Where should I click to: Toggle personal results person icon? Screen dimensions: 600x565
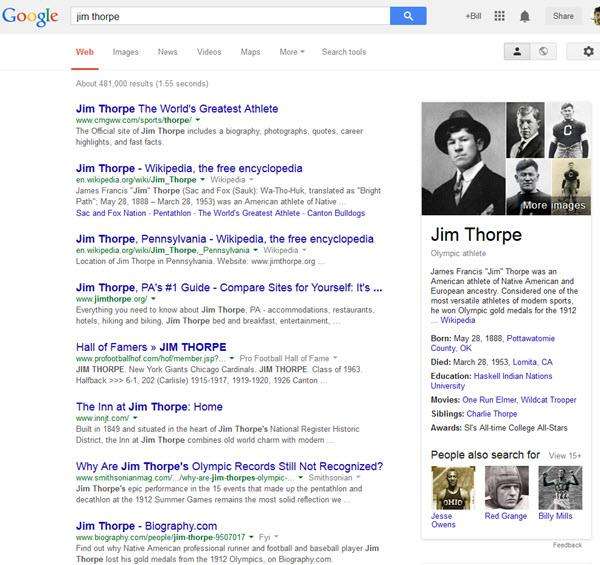coord(517,51)
